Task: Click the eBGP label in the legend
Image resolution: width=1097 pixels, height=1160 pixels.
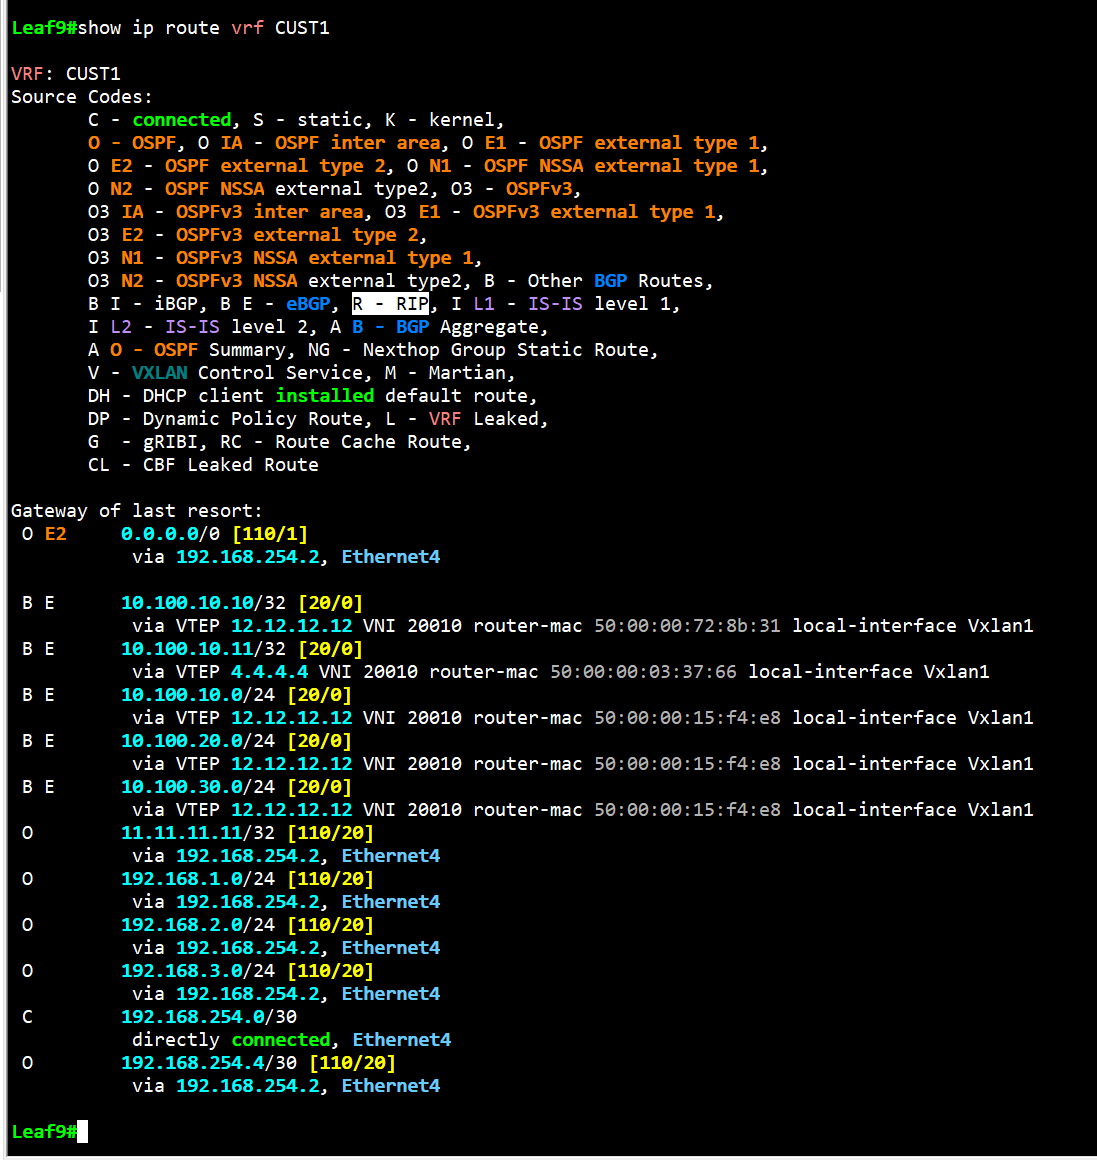Action: pyautogui.click(x=308, y=303)
